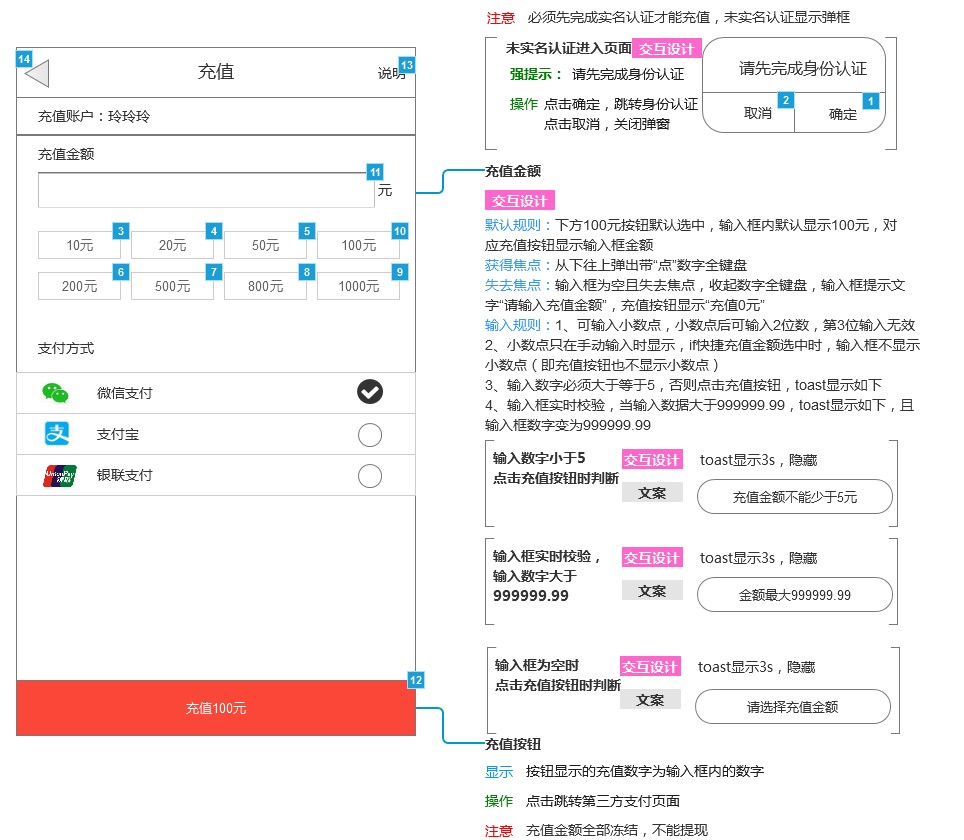Viewport: 964px width, 840px height.
Task: Click 取消 in the identity dialog
Action: (757, 114)
